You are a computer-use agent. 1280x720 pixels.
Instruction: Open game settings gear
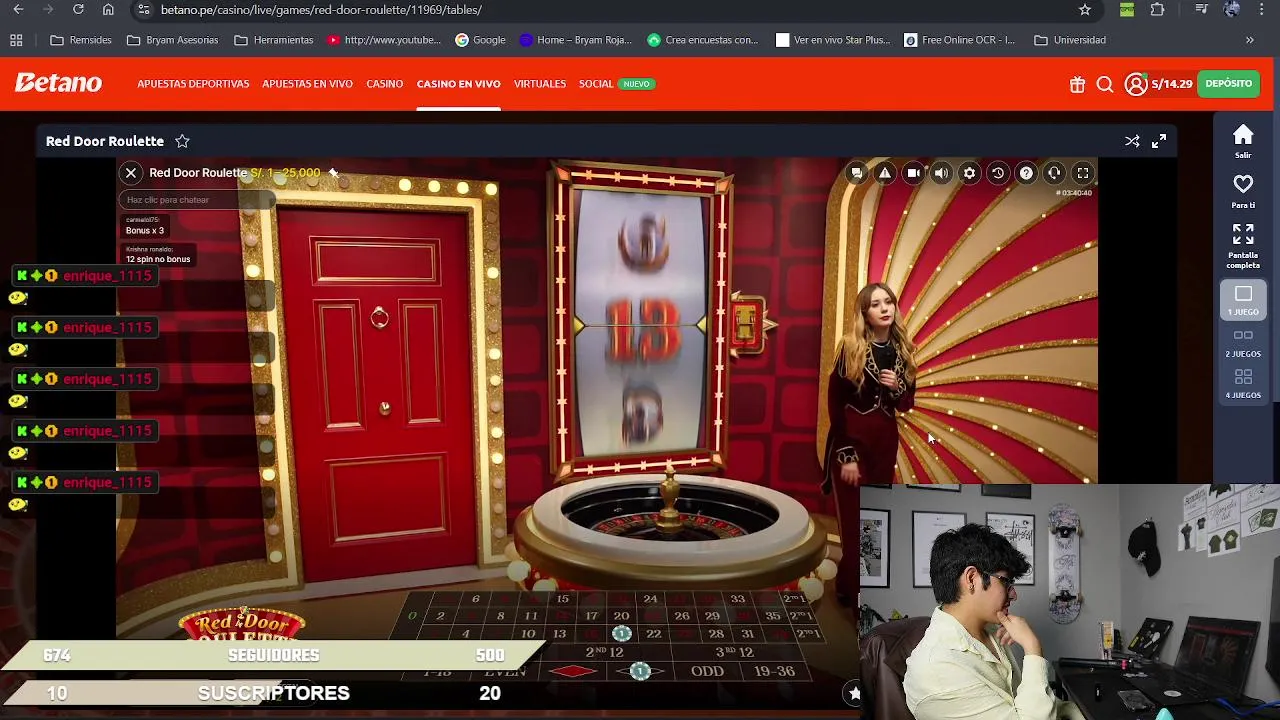[969, 173]
